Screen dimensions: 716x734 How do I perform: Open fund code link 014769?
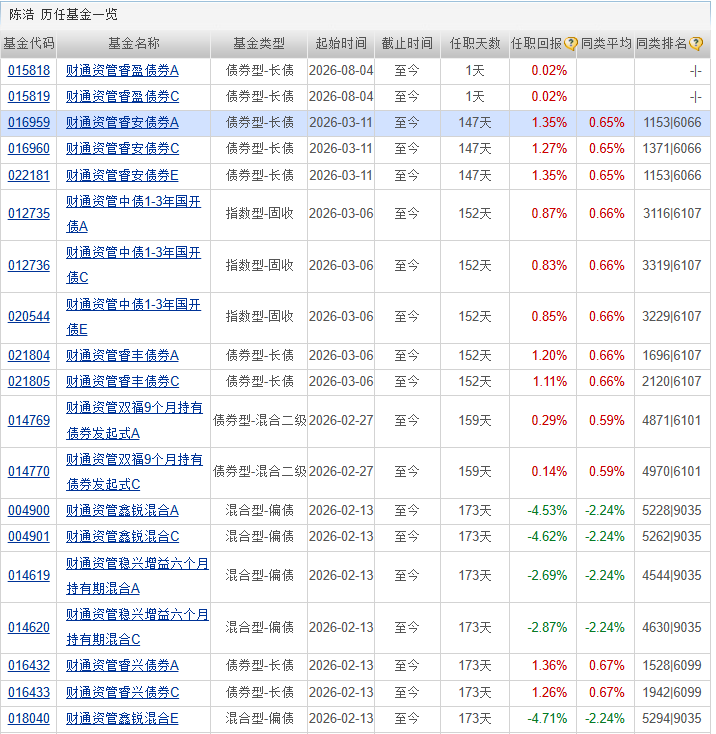coord(29,420)
